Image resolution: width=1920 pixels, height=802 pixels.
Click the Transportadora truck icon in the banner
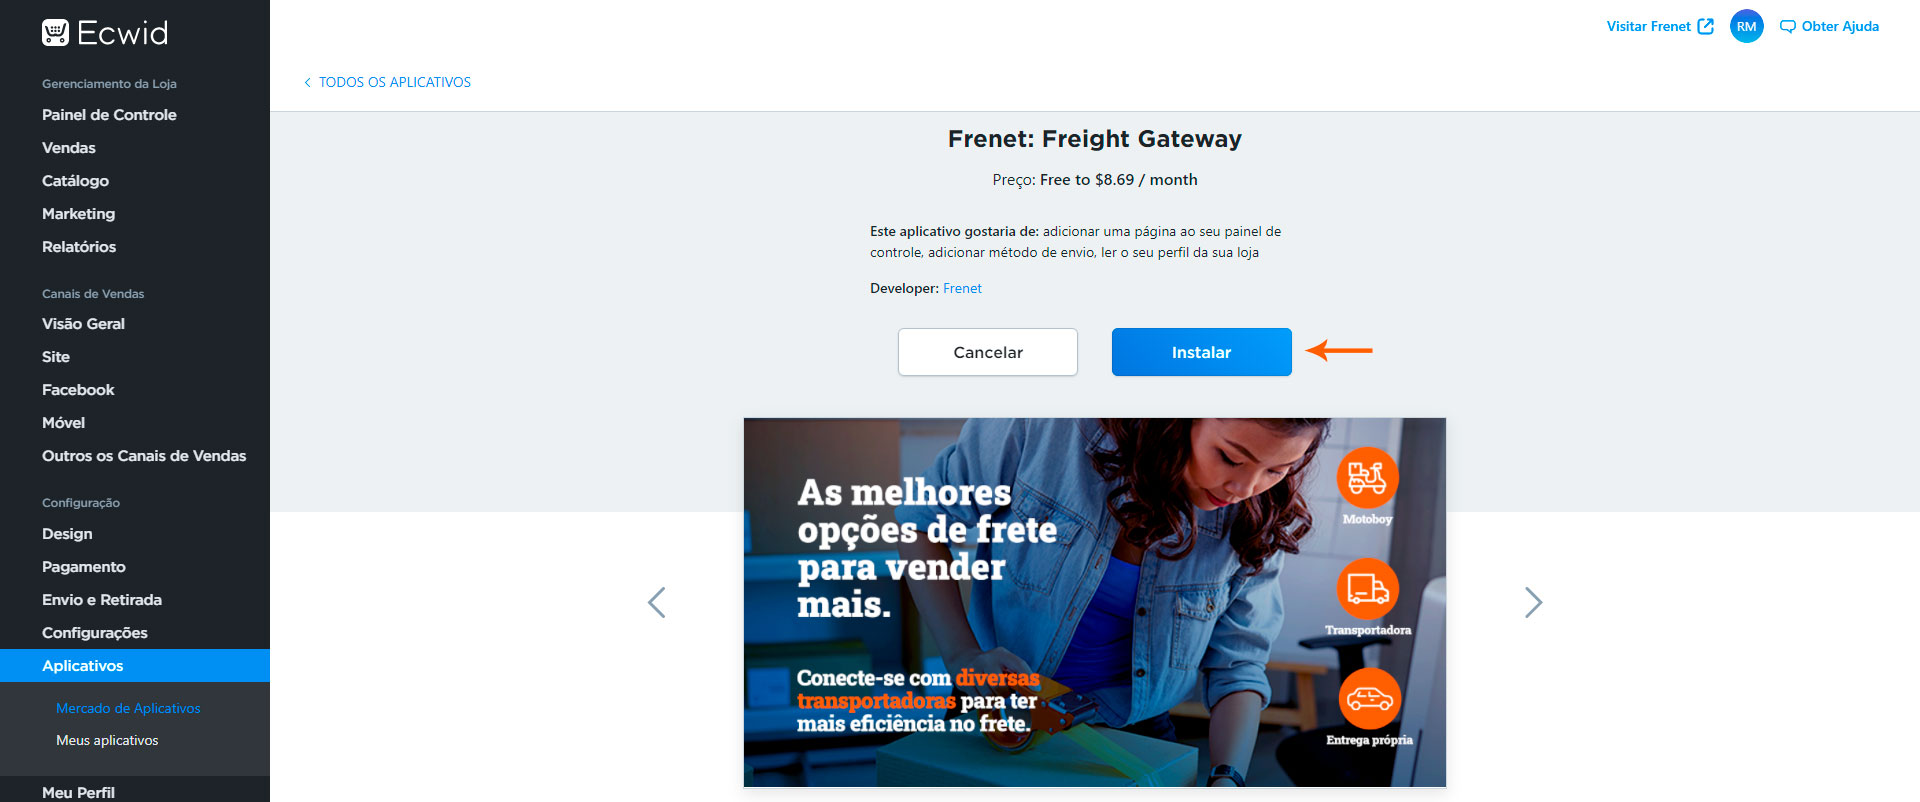(1367, 588)
